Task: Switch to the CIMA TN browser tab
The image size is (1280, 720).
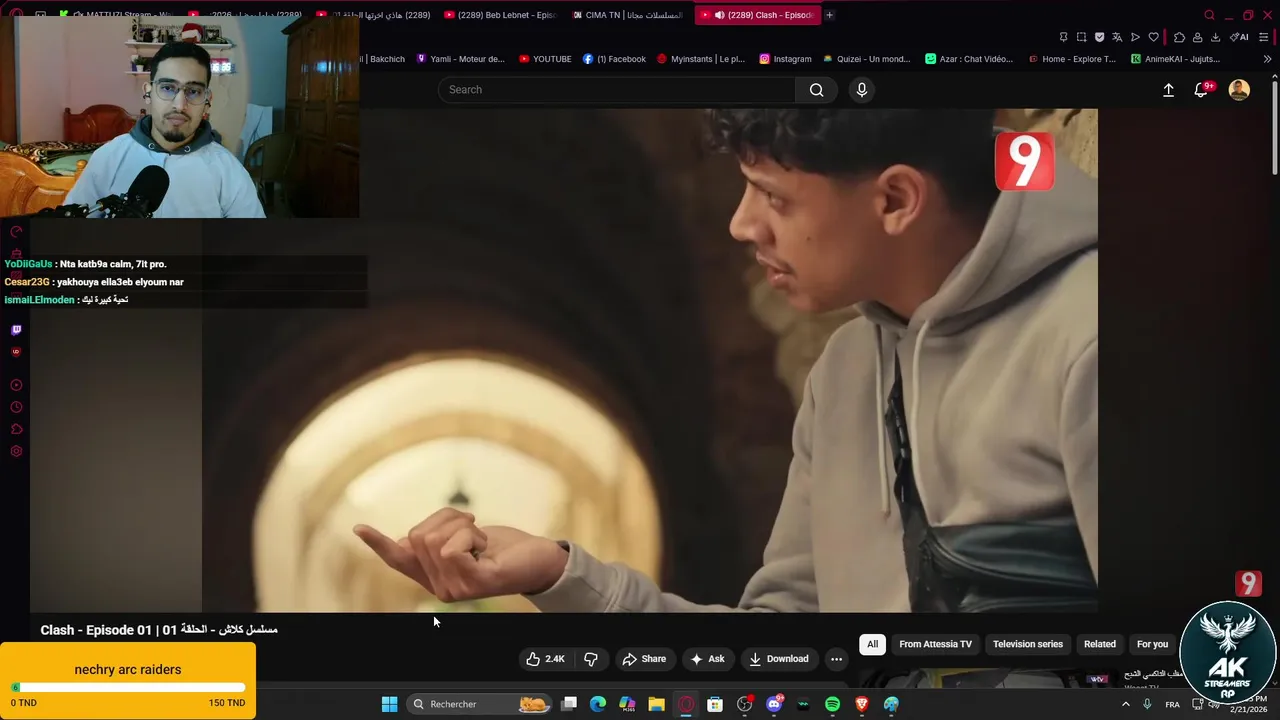Action: (627, 15)
